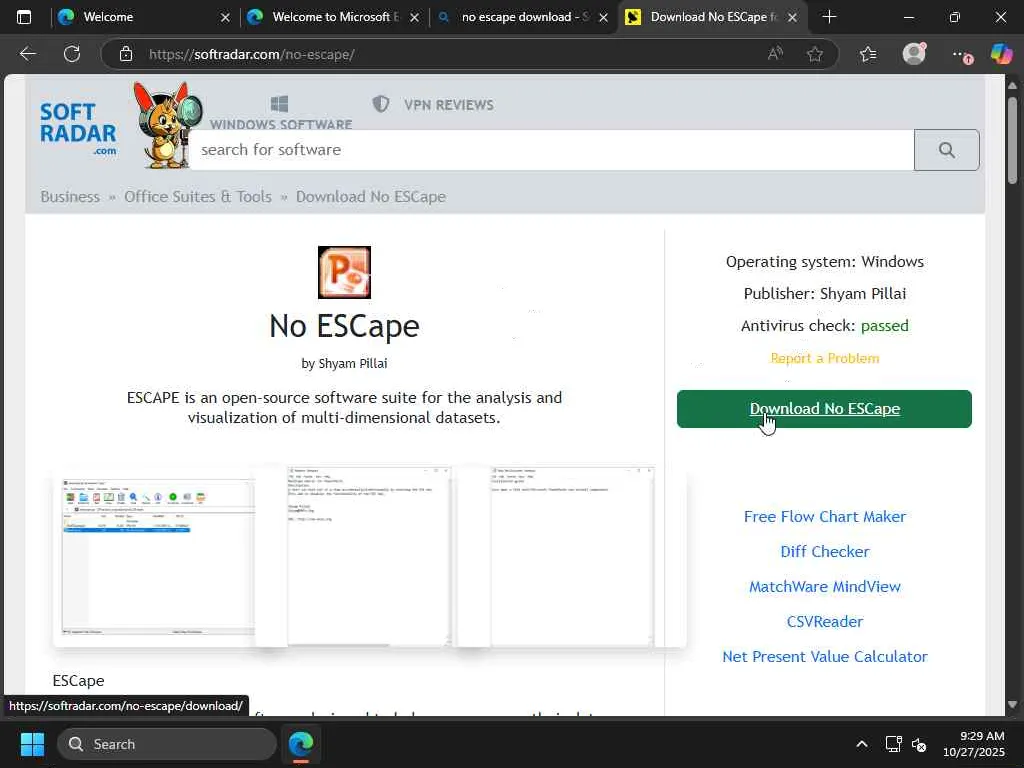The width and height of the screenshot is (1024, 768).
Task: View site information lock icon
Action: 126,54
